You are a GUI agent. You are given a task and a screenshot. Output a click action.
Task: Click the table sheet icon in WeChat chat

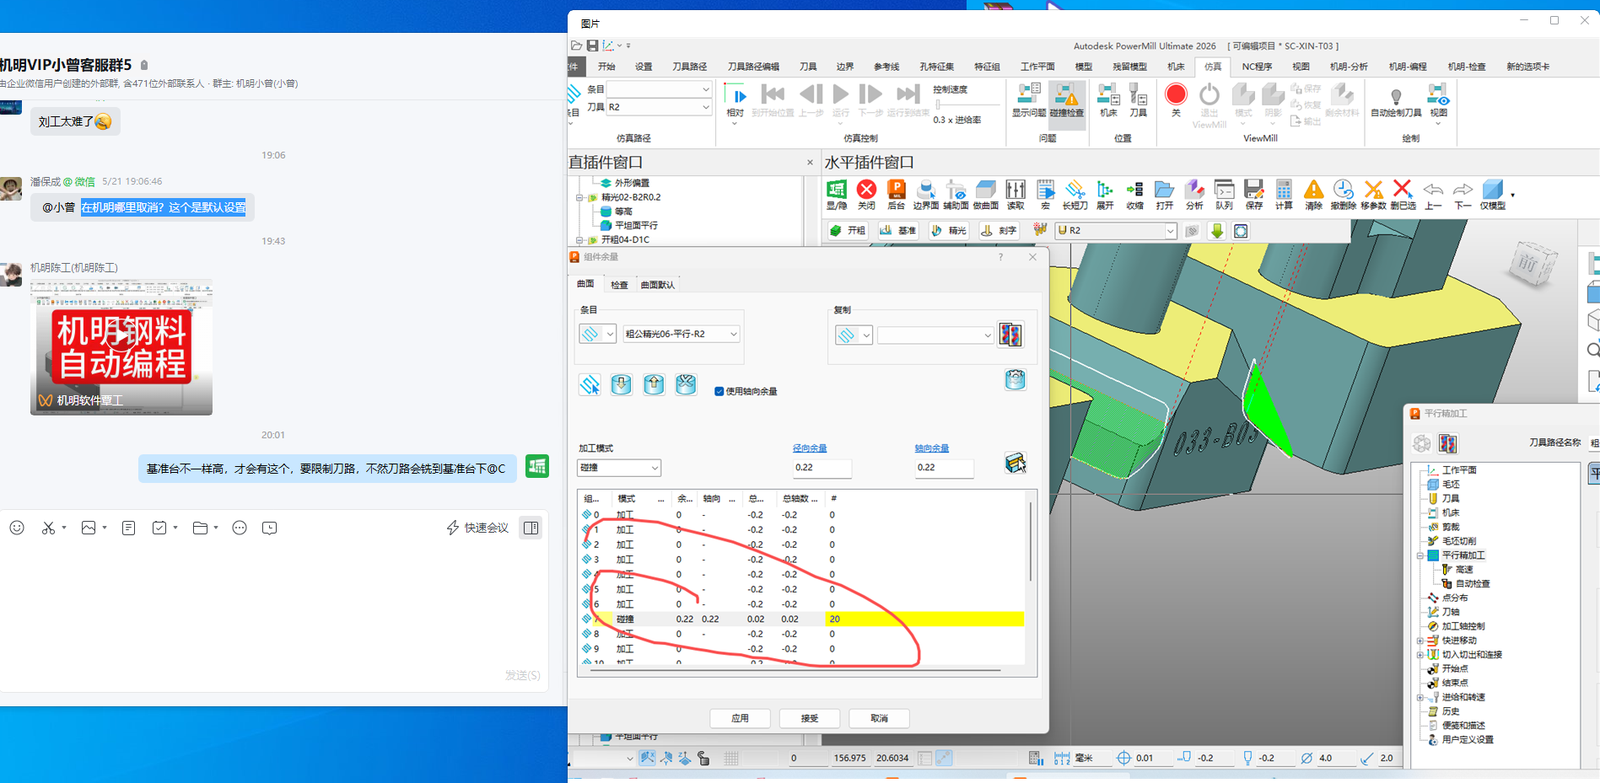point(538,466)
